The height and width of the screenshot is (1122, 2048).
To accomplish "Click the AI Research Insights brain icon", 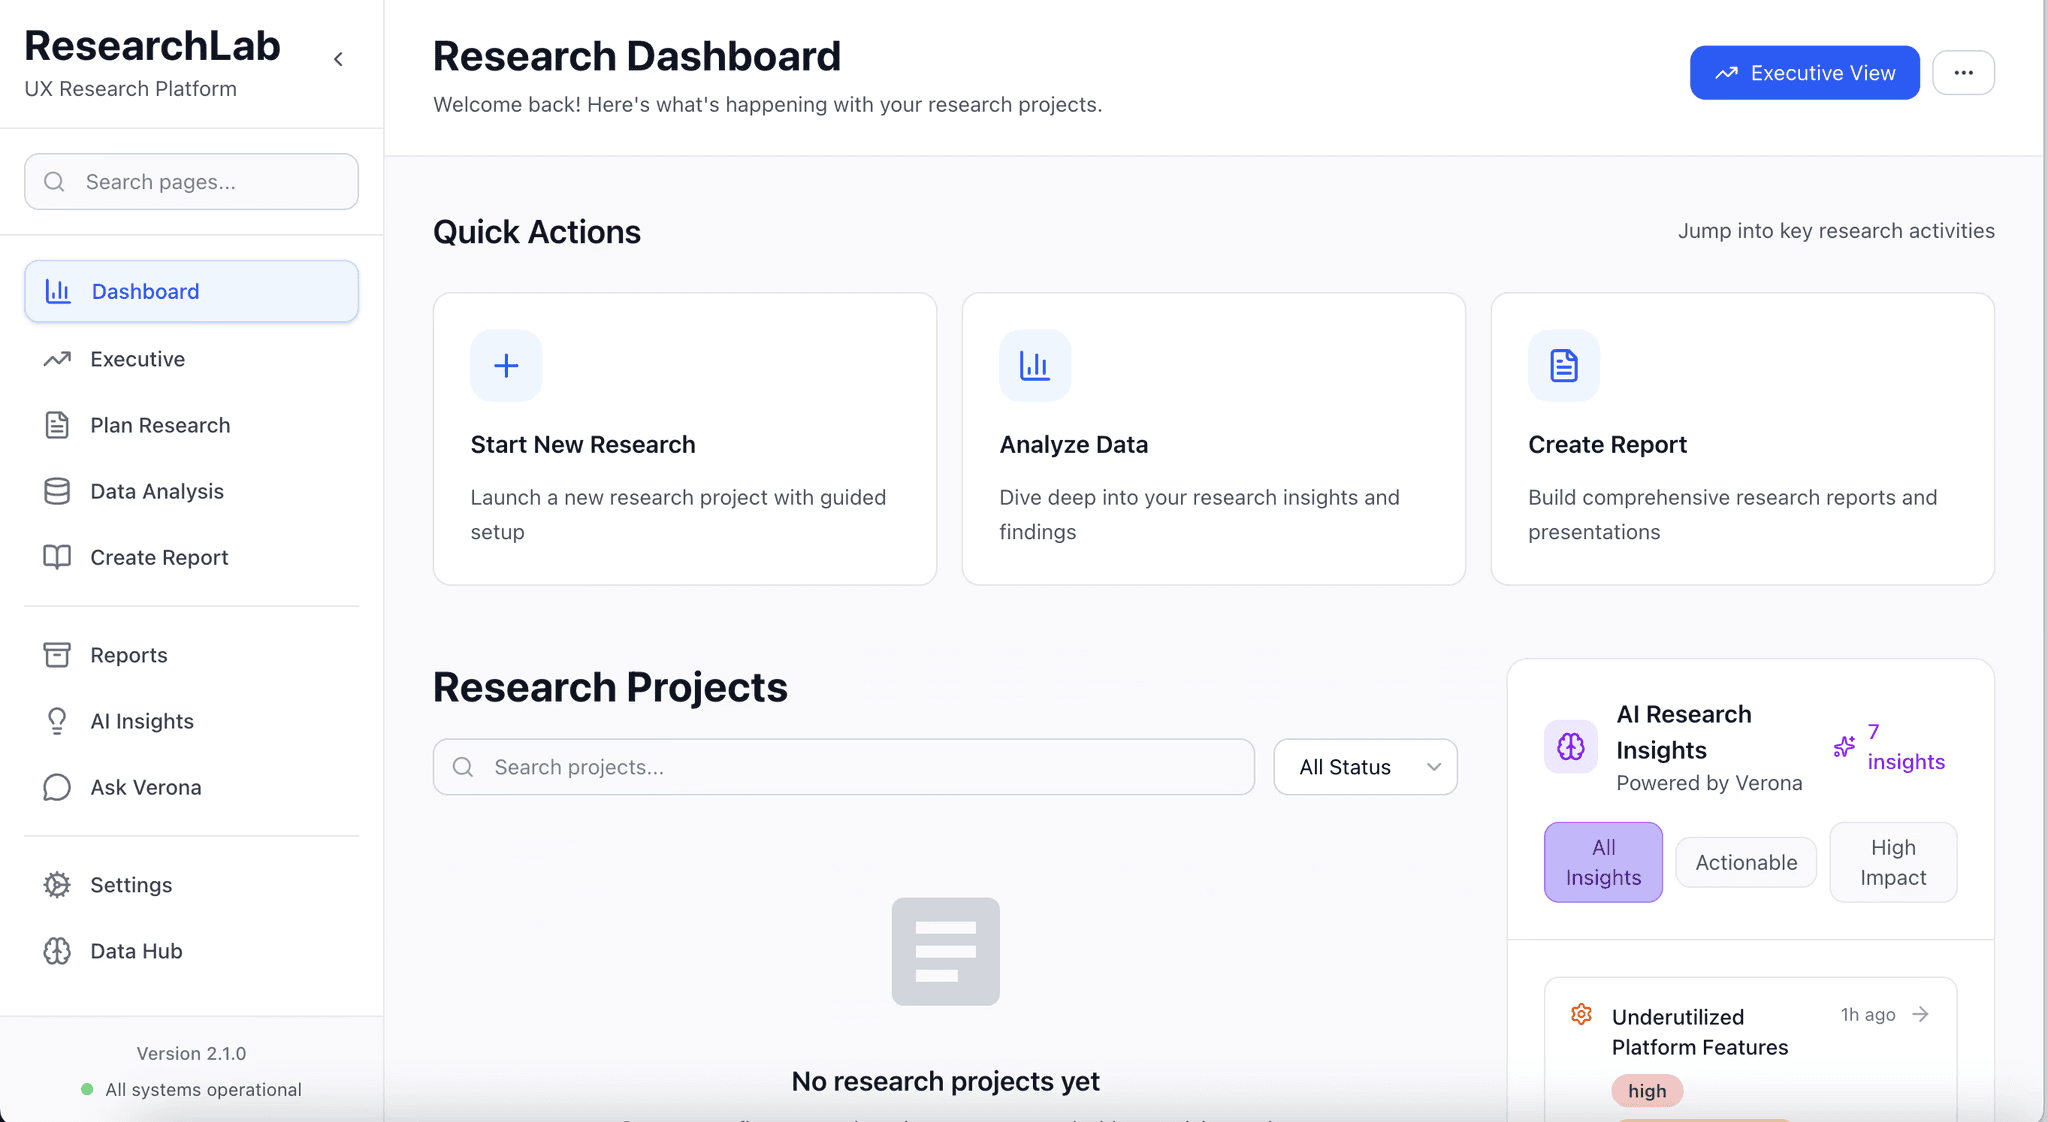I will pyautogui.click(x=1569, y=746).
